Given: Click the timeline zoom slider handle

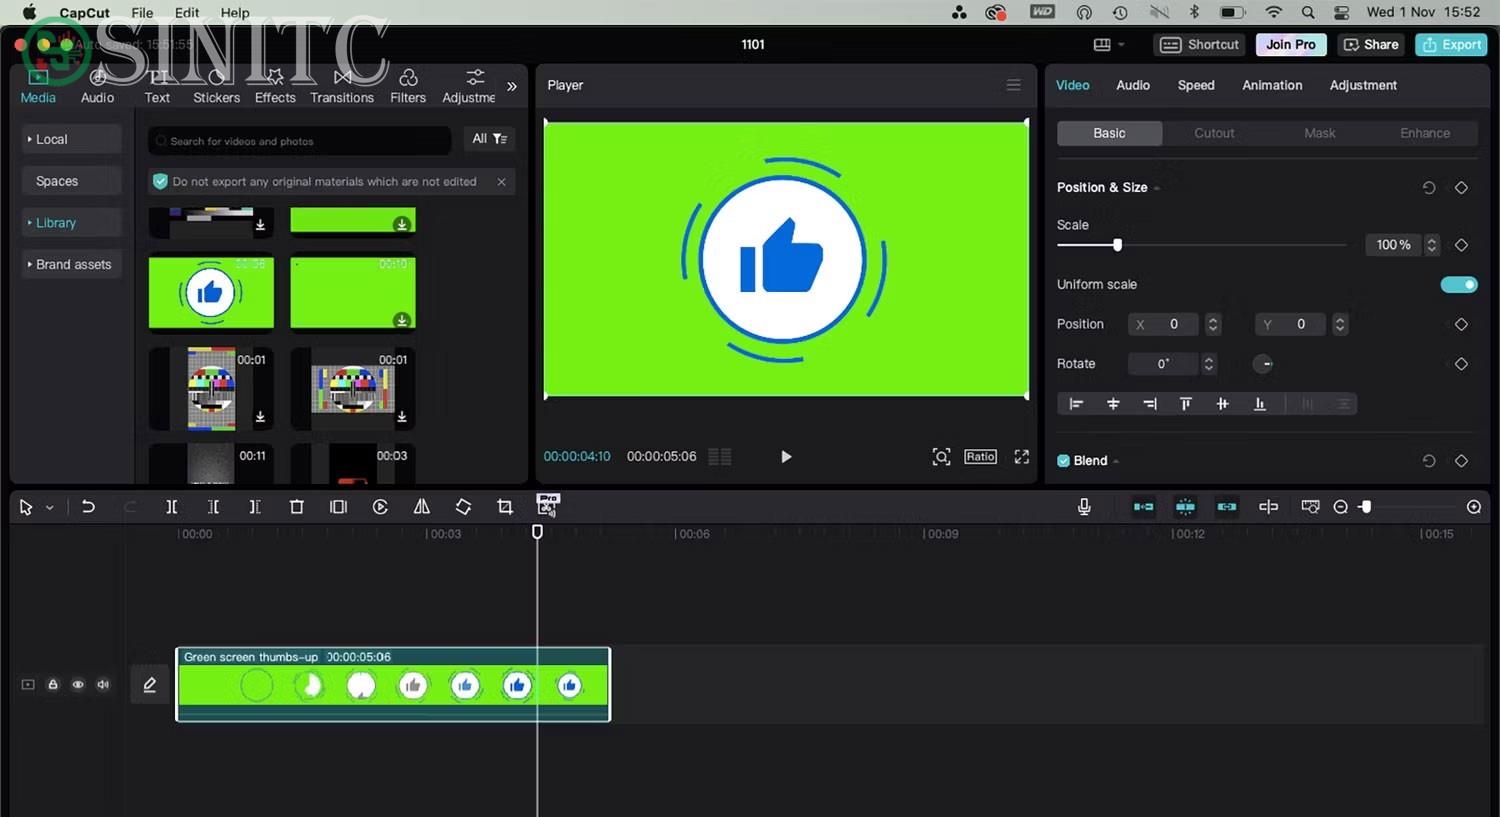Looking at the screenshot, I should [x=1366, y=507].
